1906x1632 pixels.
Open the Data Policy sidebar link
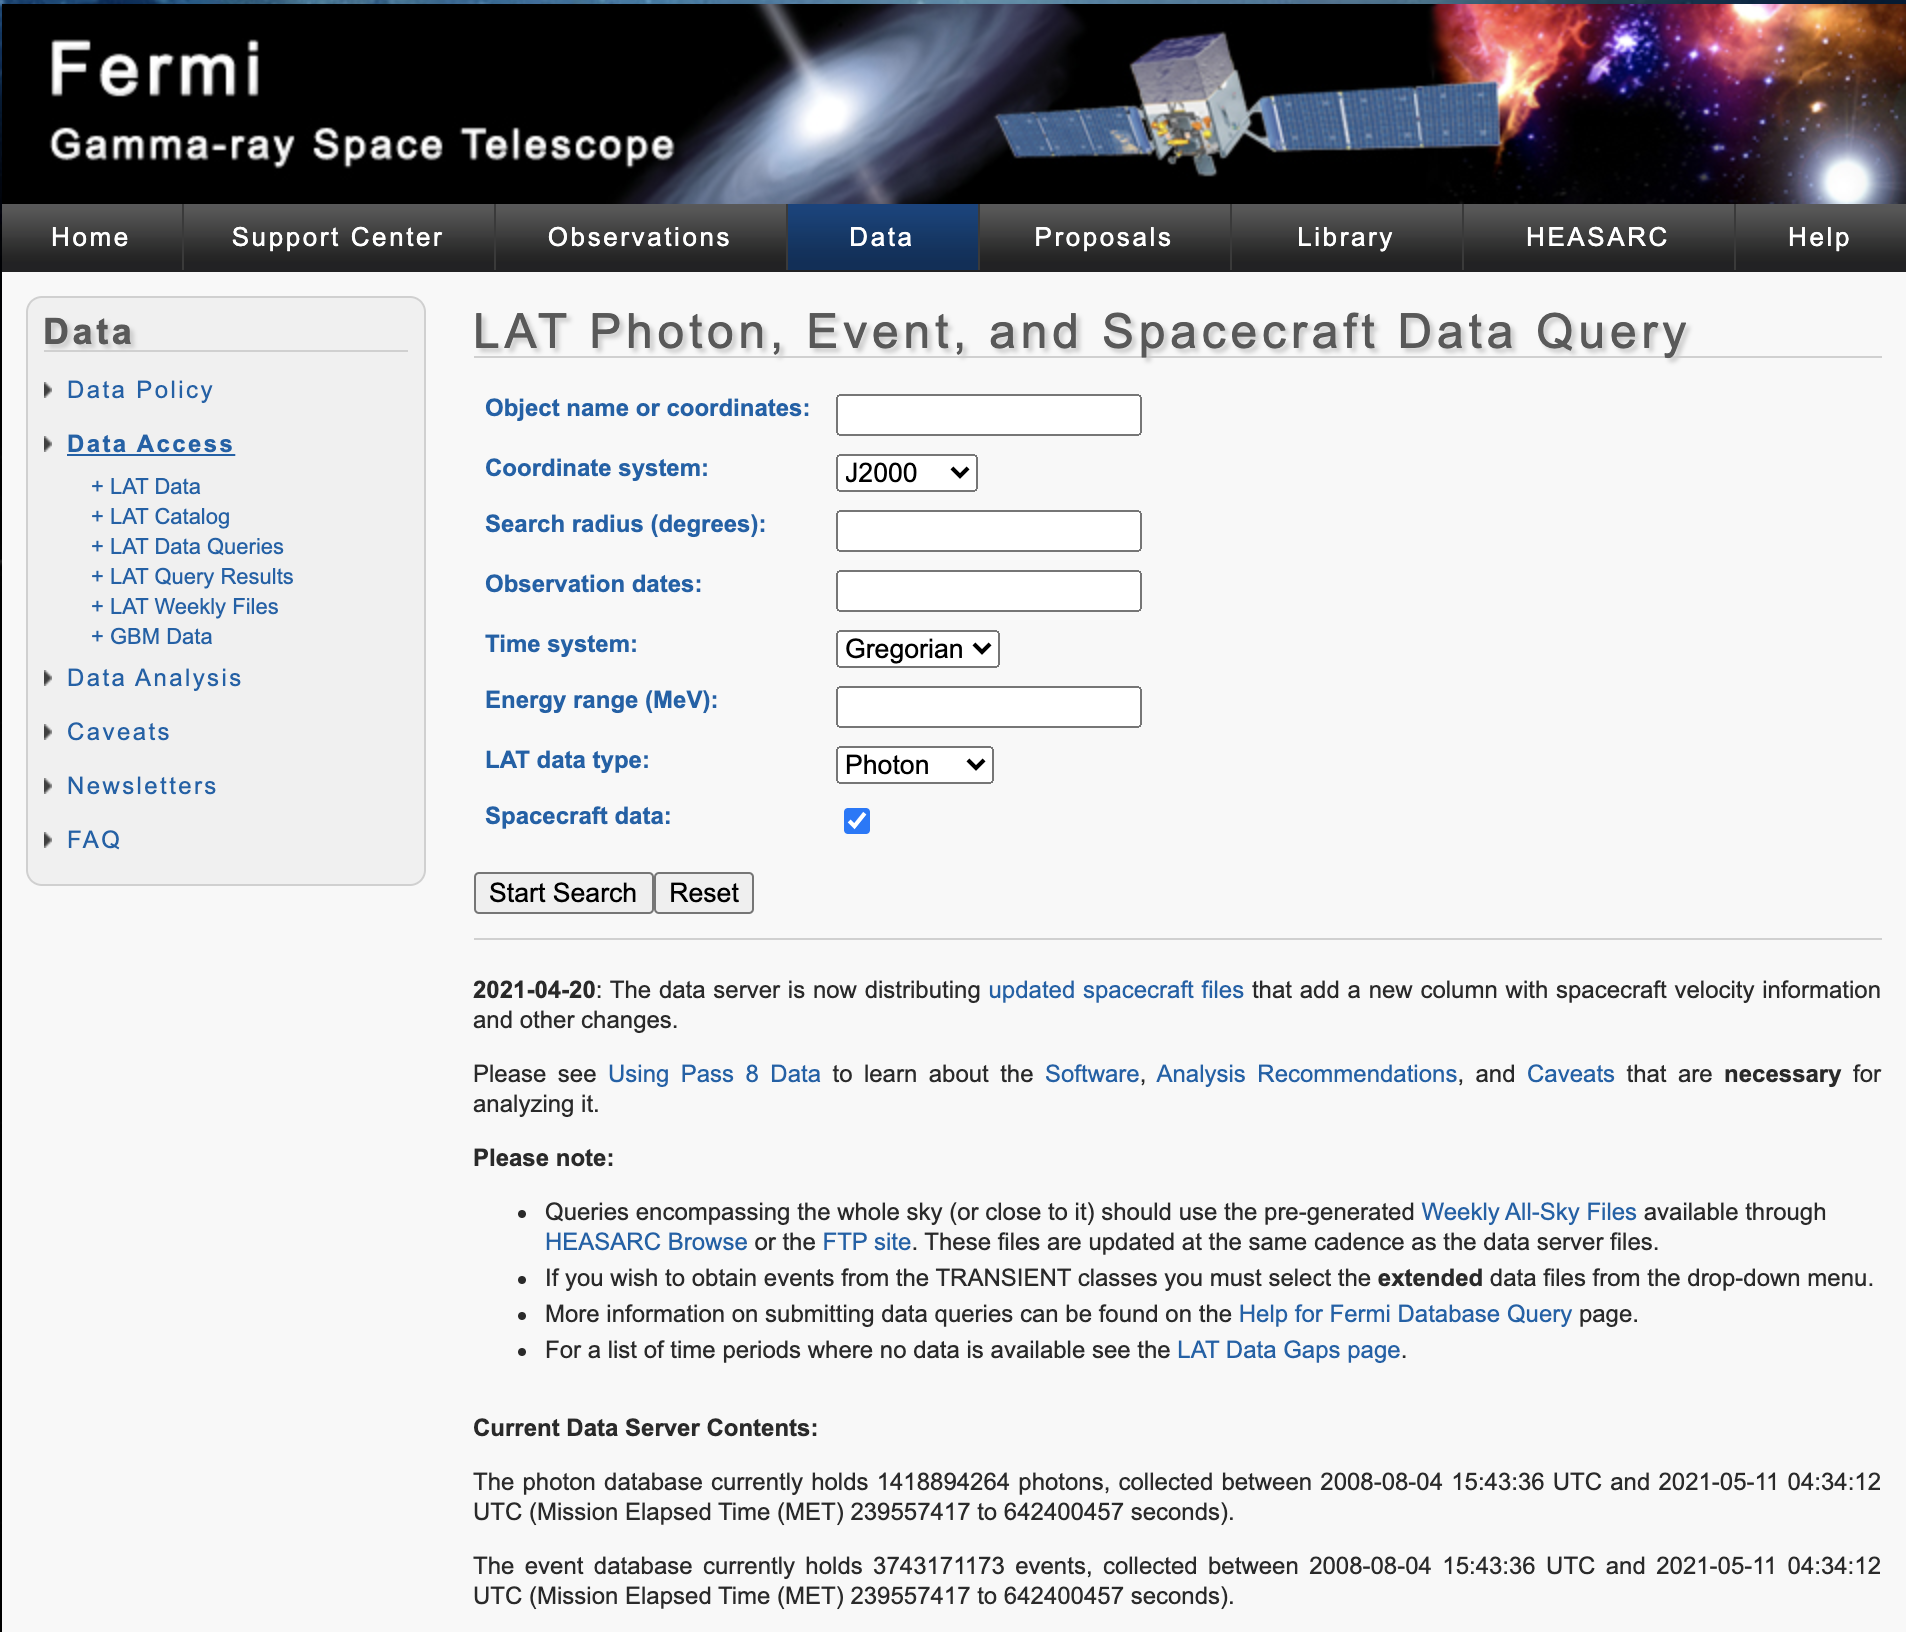point(140,390)
